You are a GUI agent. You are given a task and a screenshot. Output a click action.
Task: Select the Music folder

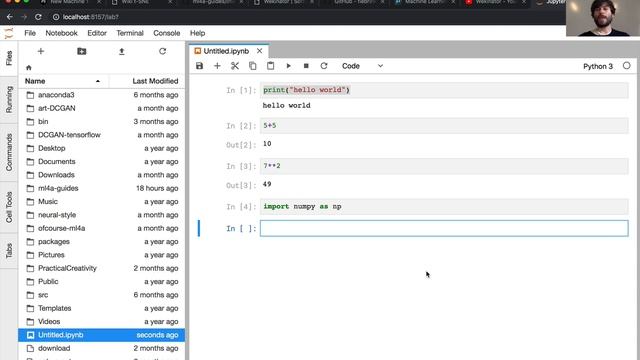(x=101, y=202)
